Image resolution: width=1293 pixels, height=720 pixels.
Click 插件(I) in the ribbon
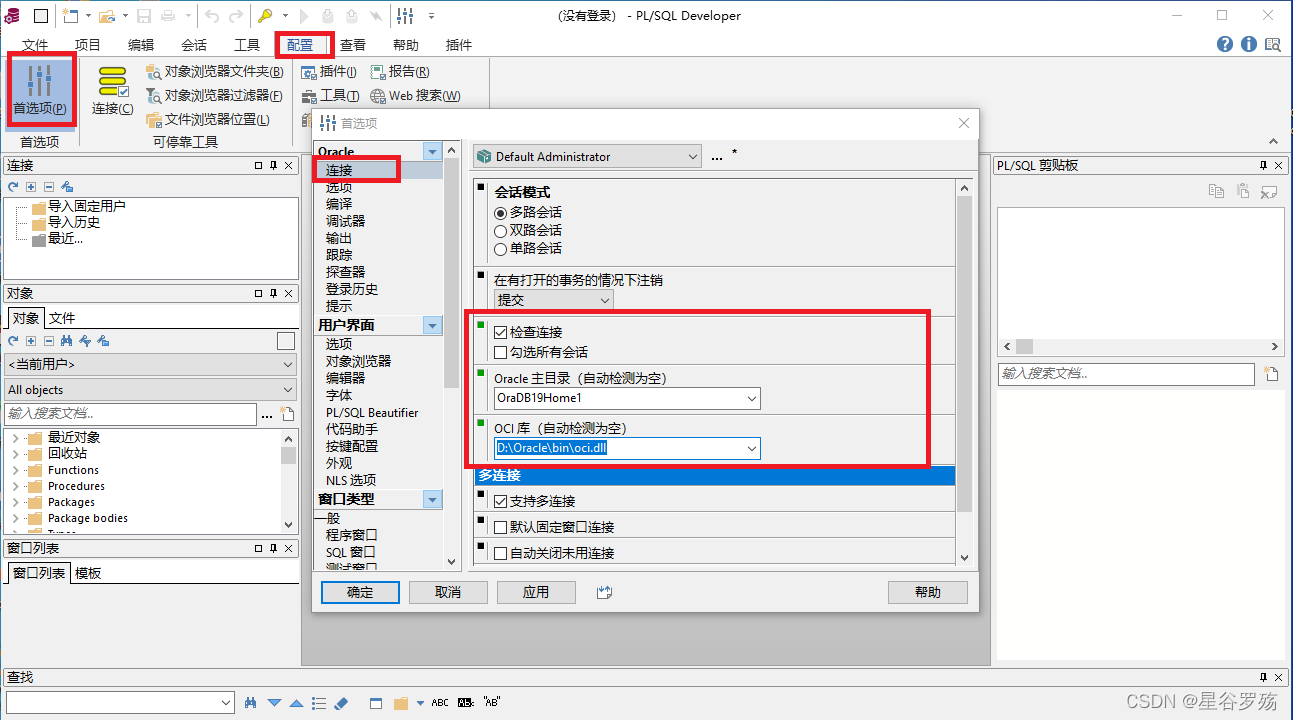(329, 72)
